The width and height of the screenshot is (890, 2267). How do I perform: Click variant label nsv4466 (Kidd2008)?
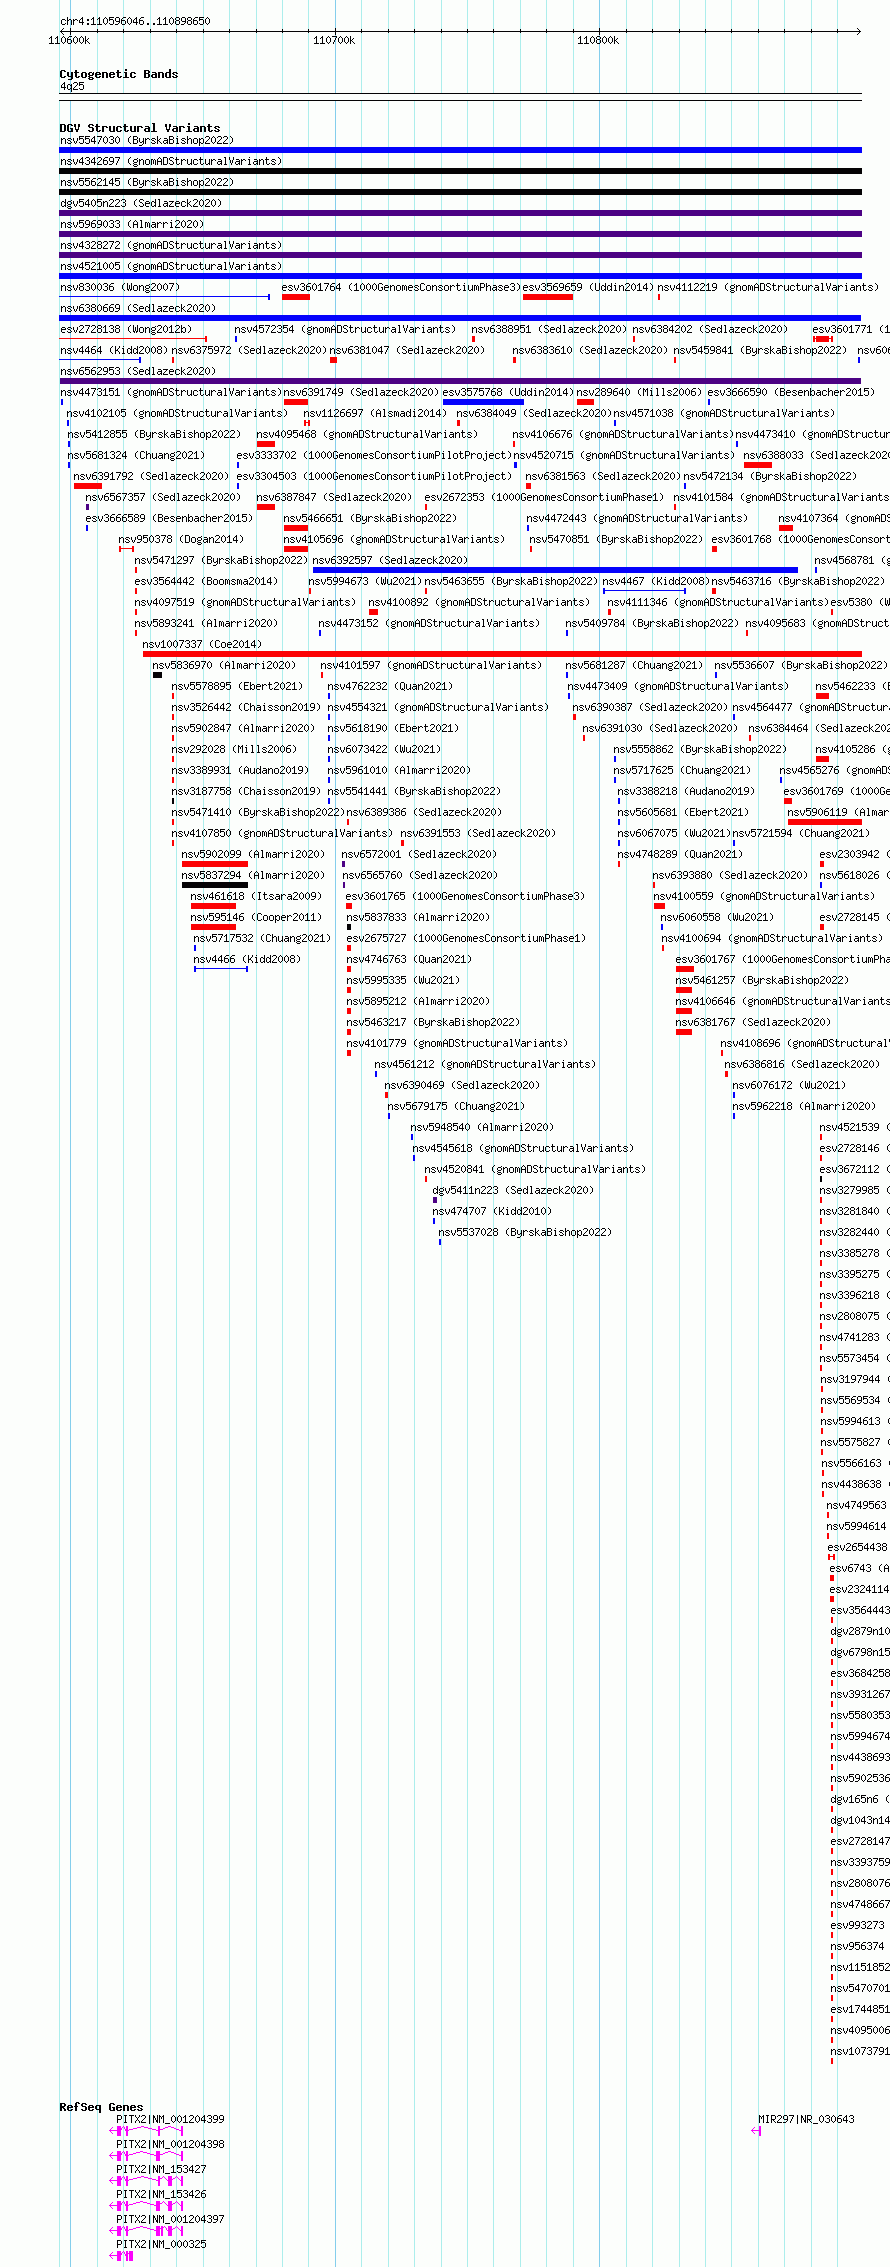[x=248, y=960]
